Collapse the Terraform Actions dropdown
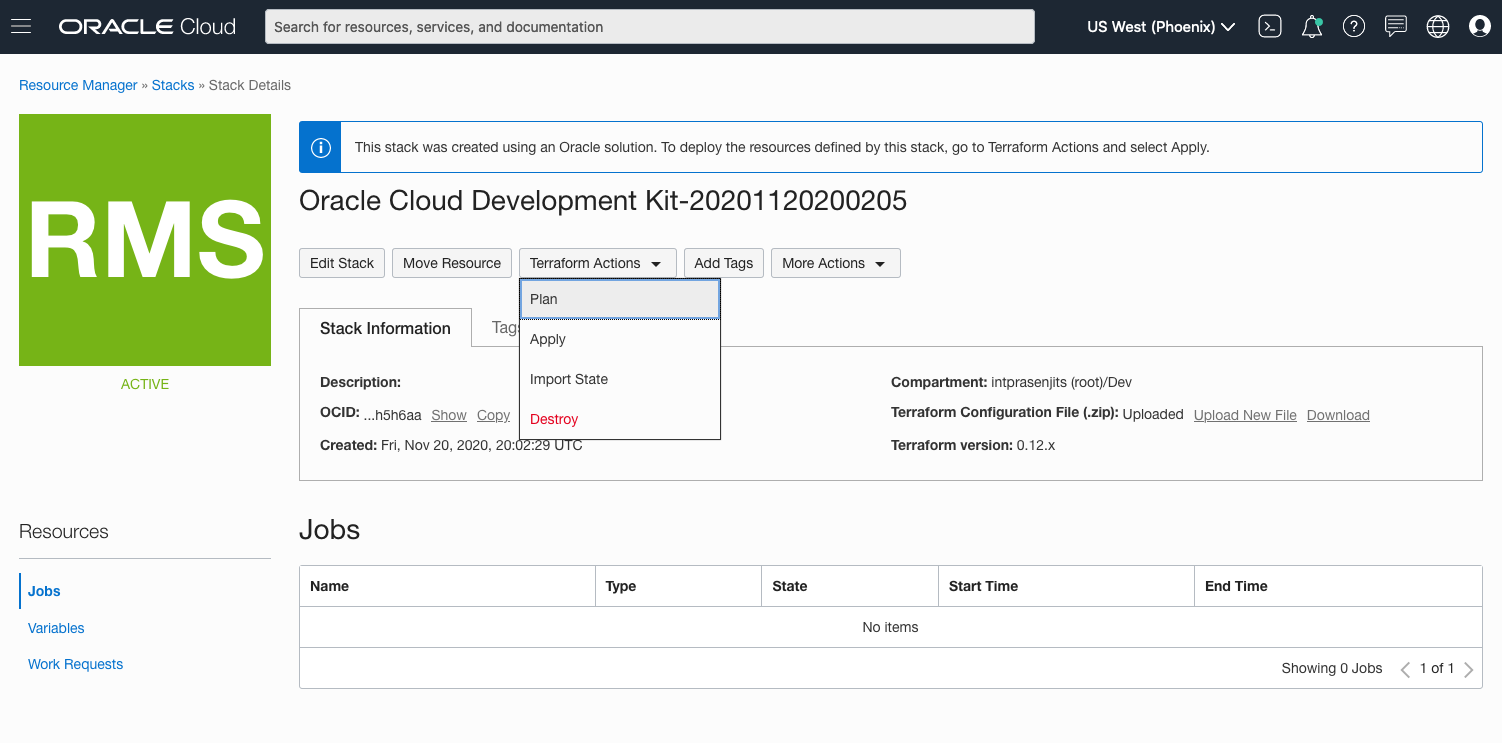Image resolution: width=1502 pixels, height=743 pixels. (x=597, y=263)
